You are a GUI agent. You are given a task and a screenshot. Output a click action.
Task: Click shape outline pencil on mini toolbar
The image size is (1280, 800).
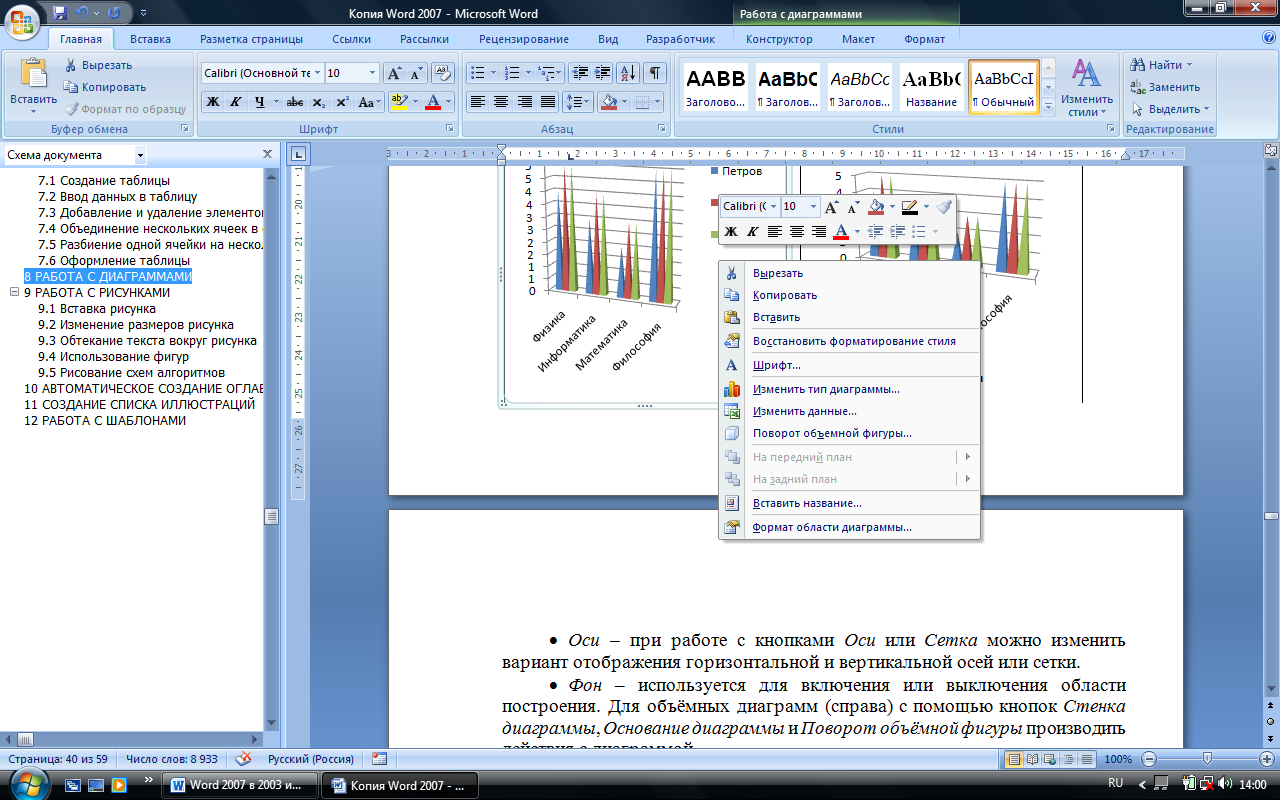[909, 207]
